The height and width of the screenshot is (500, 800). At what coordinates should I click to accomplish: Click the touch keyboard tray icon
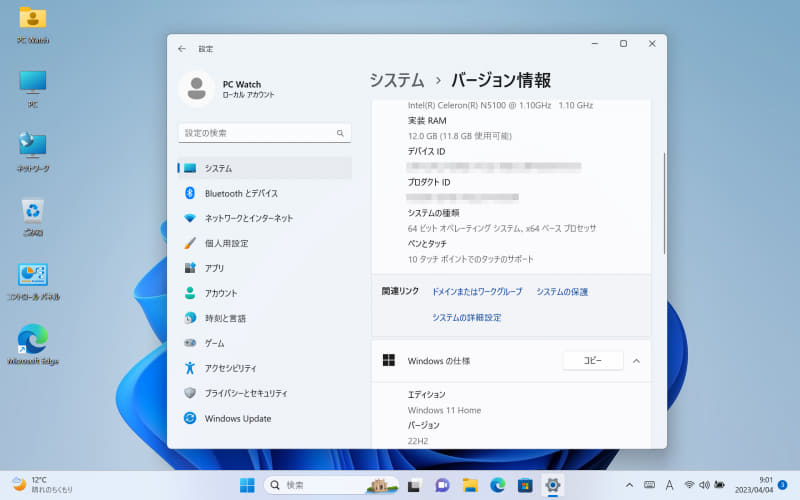click(x=649, y=485)
